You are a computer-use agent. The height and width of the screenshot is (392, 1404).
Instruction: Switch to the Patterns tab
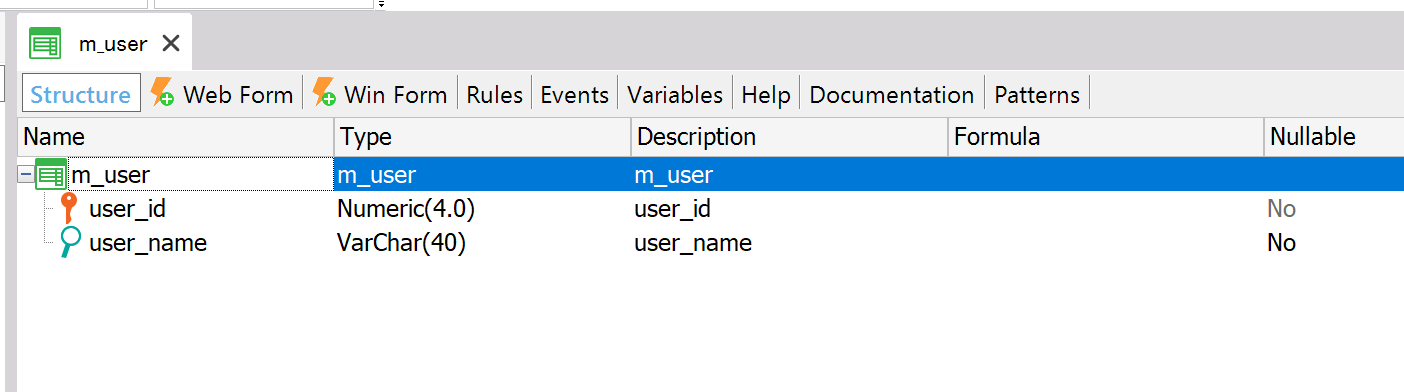tap(1037, 95)
